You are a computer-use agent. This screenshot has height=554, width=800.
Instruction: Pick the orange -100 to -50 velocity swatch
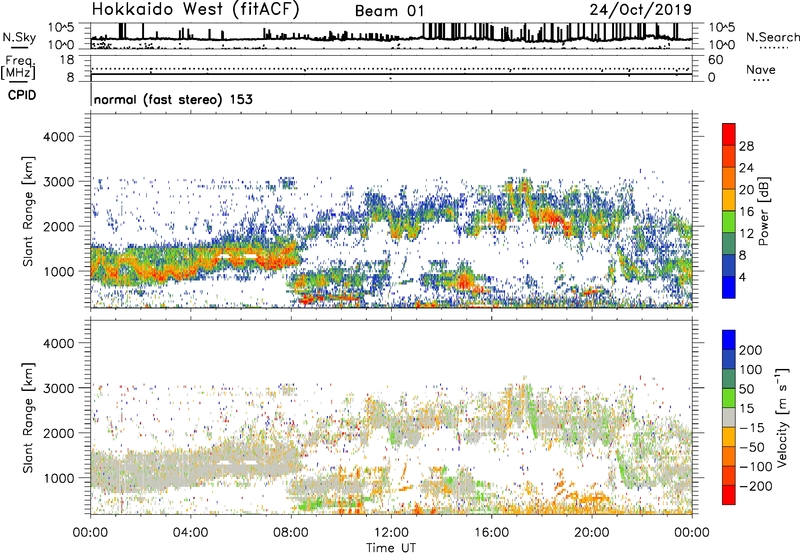click(x=729, y=457)
